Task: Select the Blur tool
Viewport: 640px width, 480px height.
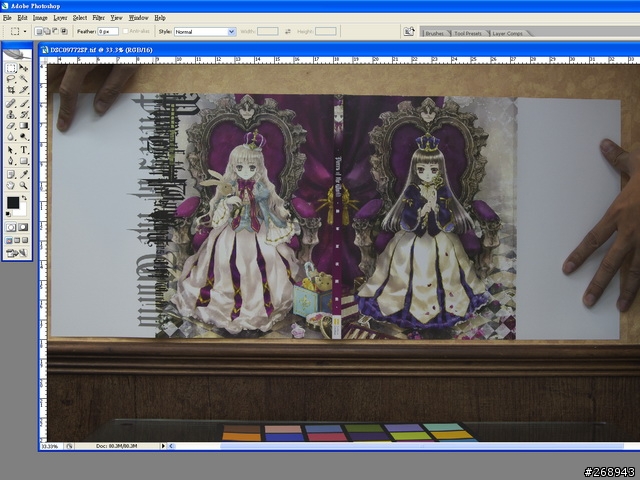Action: pyautogui.click(x=11, y=137)
